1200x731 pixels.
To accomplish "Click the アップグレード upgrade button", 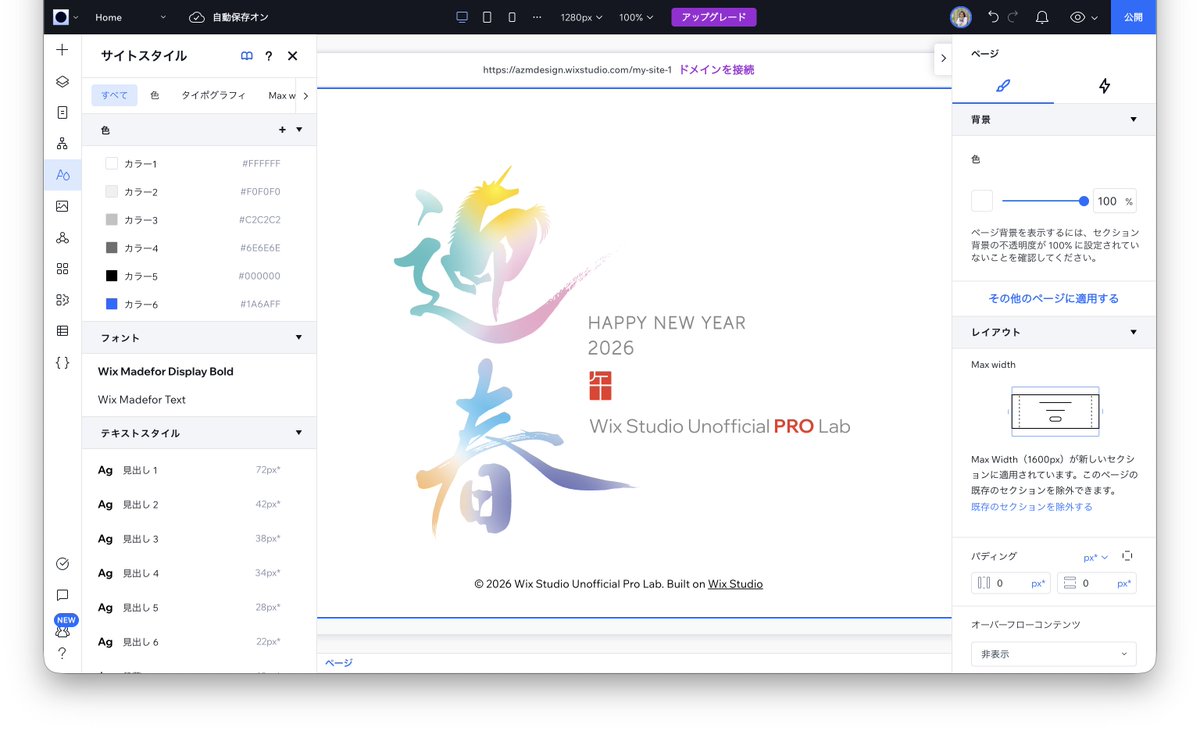I will pyautogui.click(x=714, y=17).
